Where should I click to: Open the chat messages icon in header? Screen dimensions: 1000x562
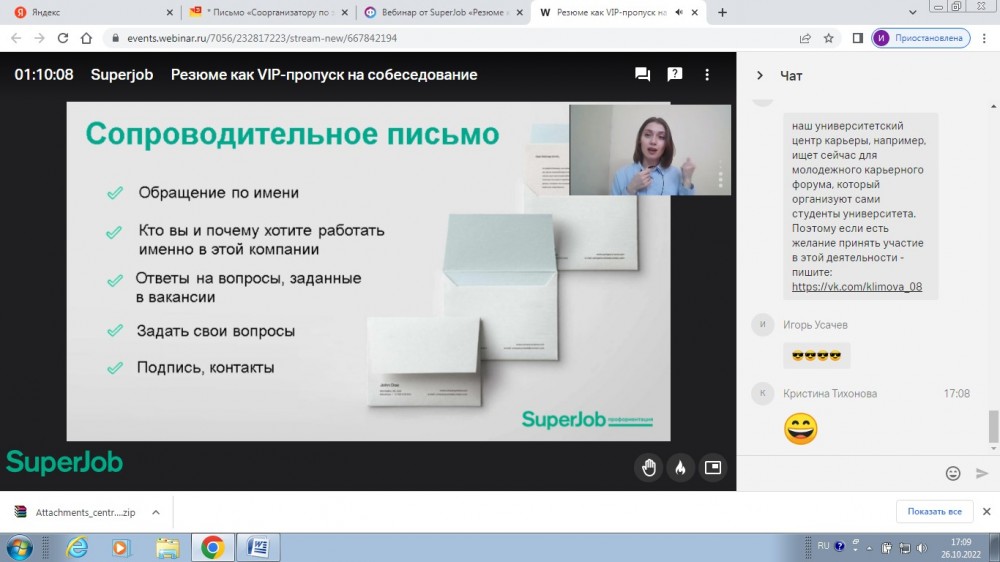(x=642, y=75)
